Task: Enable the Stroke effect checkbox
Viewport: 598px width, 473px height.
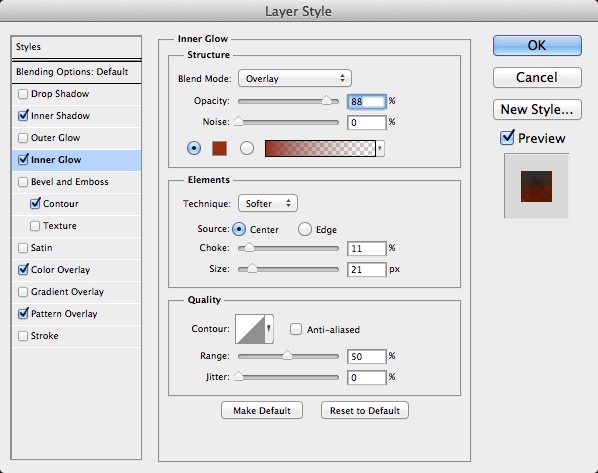Action: click(x=23, y=336)
